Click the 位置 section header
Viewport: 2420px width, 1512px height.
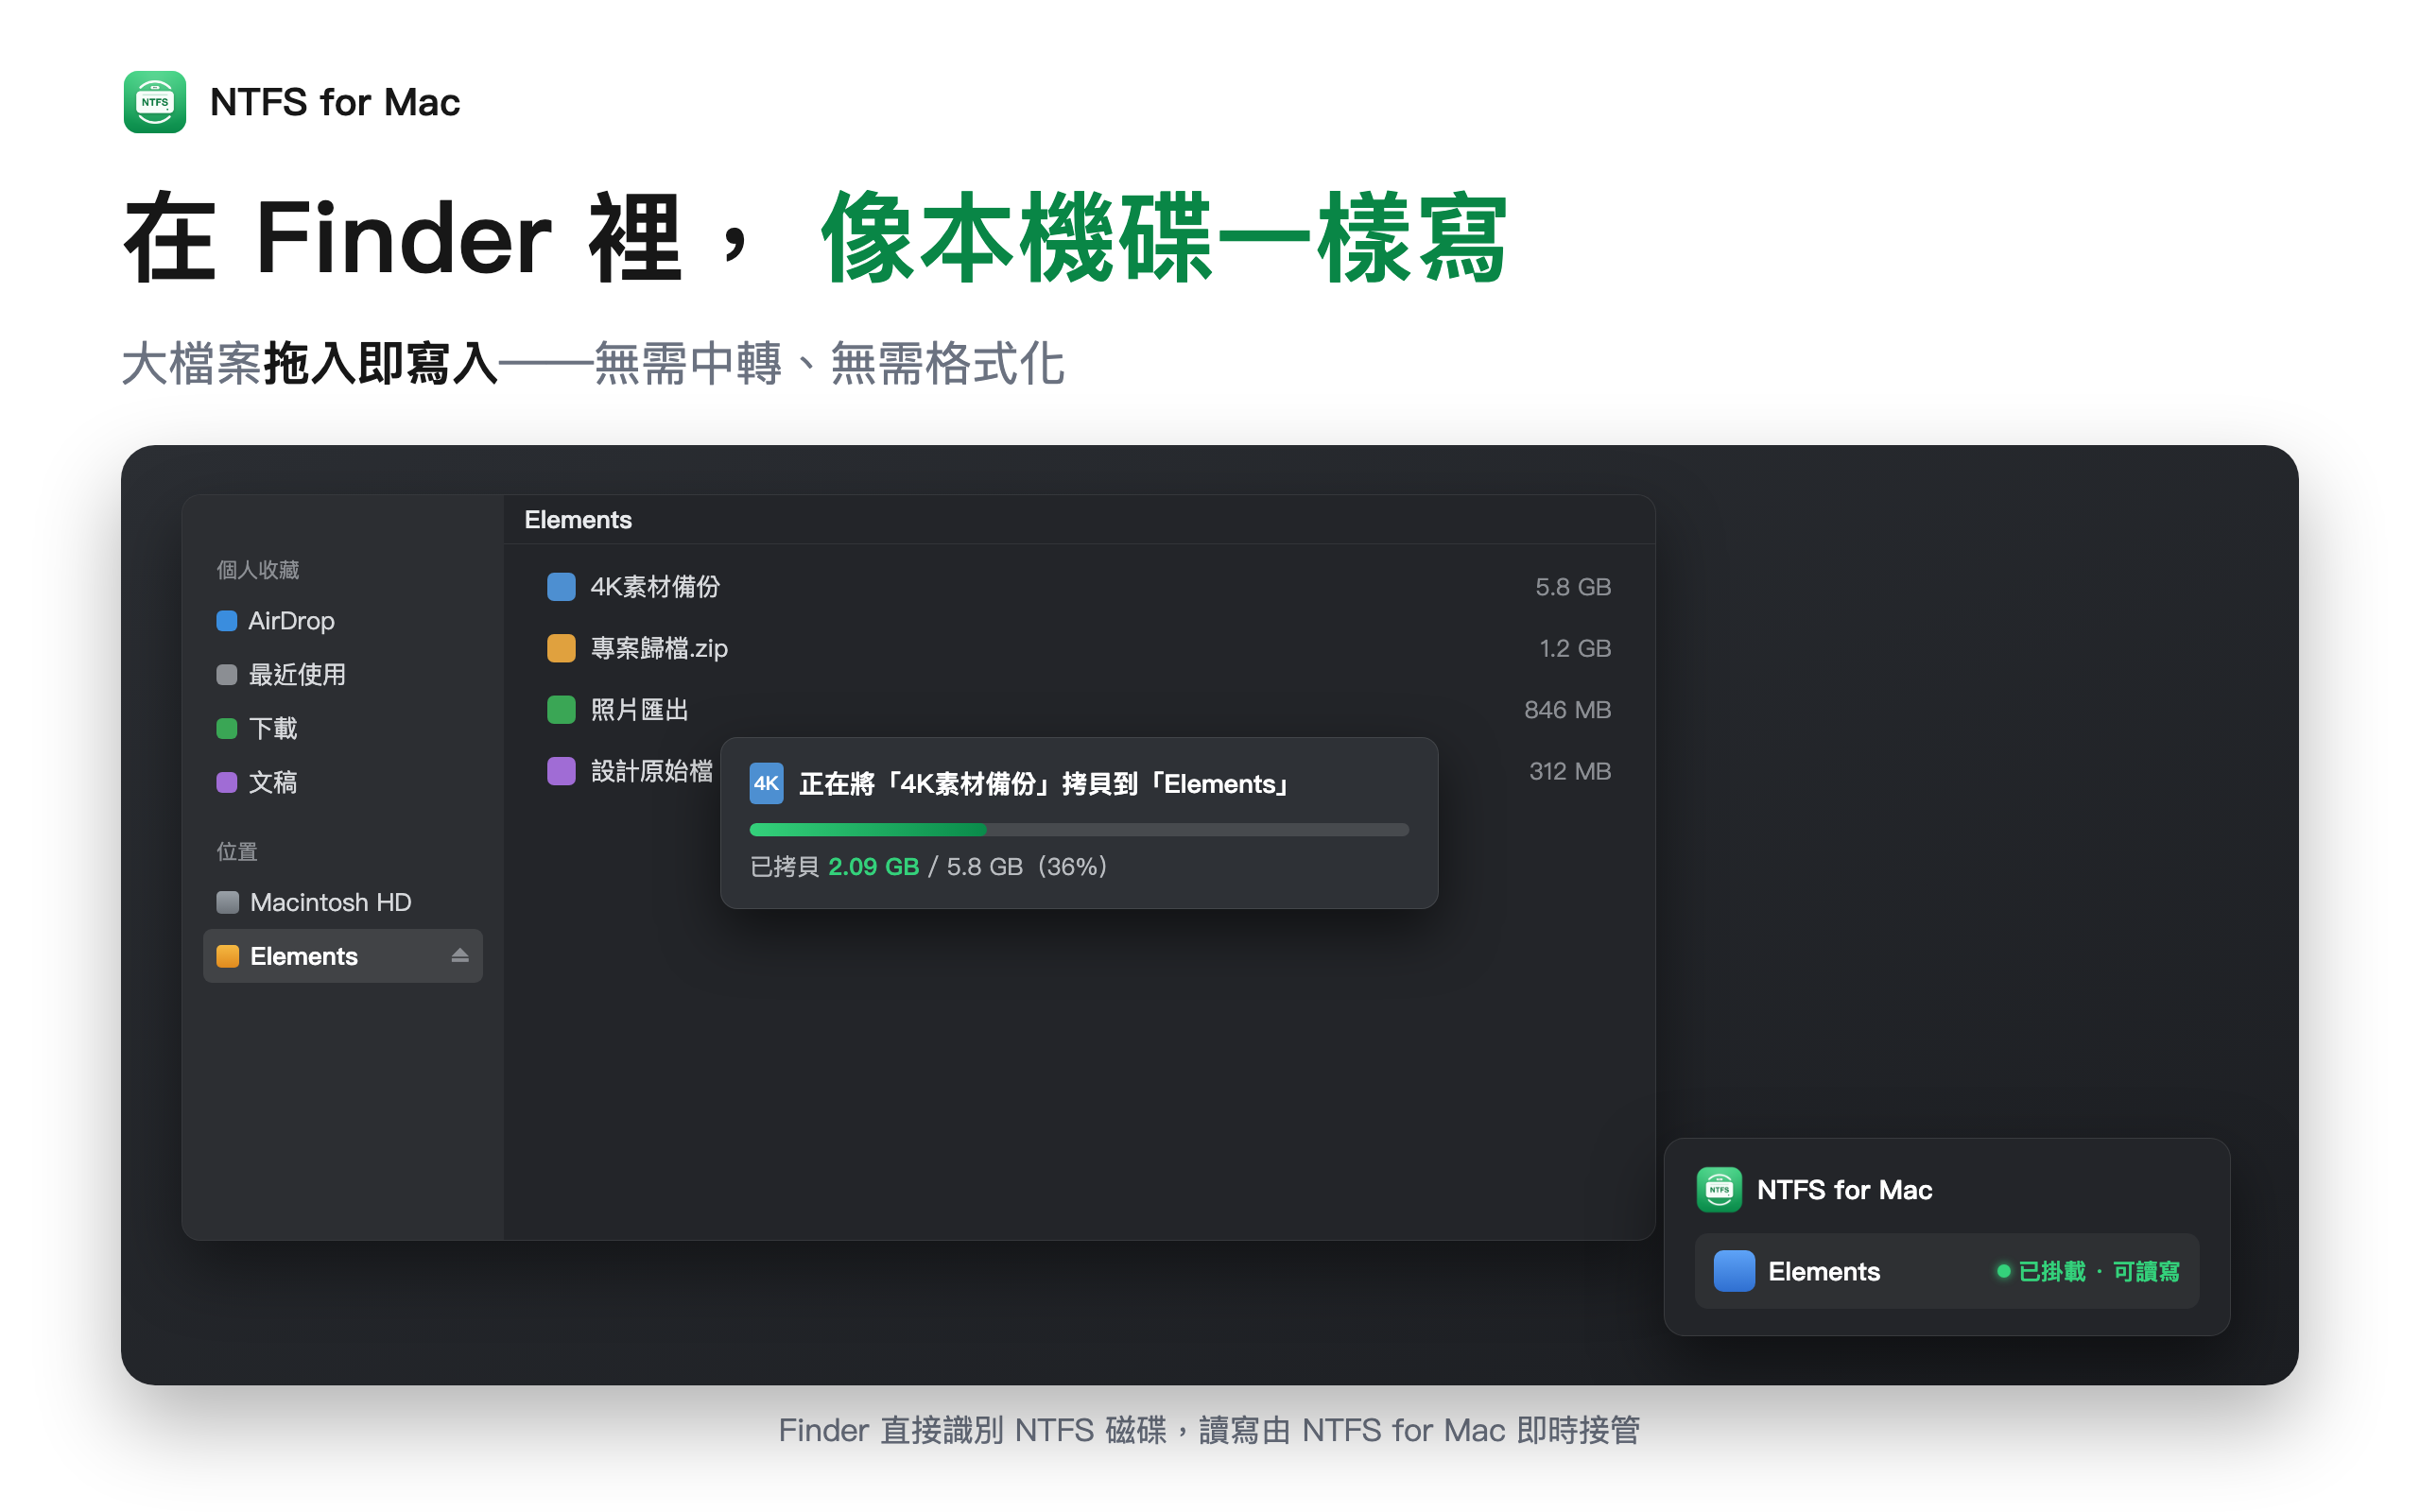coord(237,851)
